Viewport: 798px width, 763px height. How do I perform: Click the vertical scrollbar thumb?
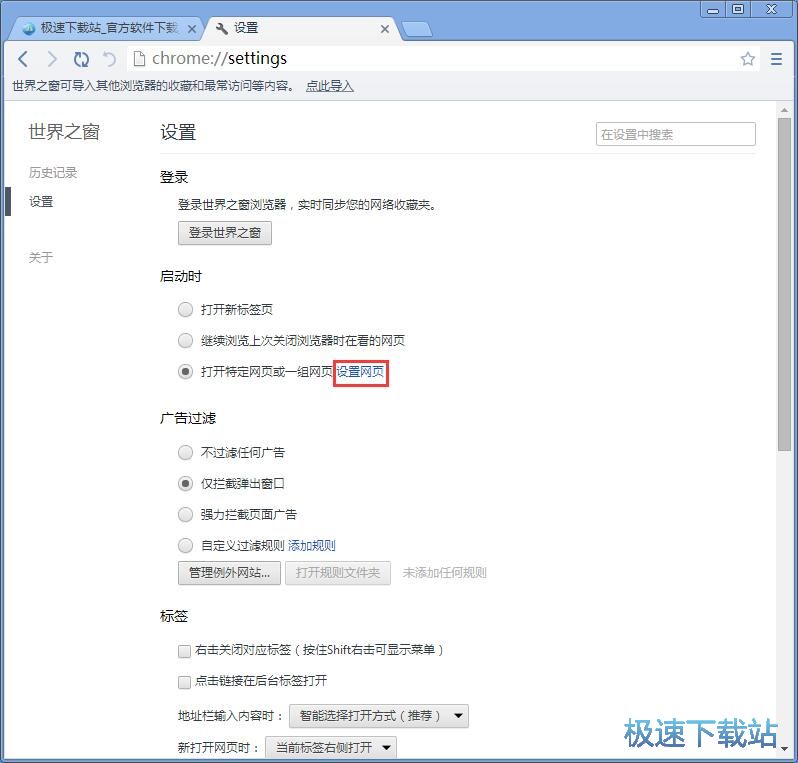784,284
